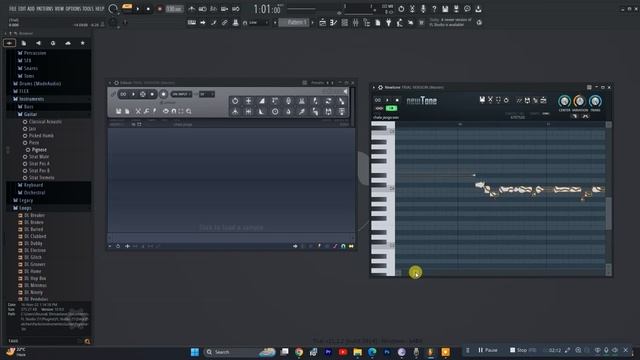This screenshot has height=360, width=640.
Task: Show the piano roll icon
Action: [333, 22]
